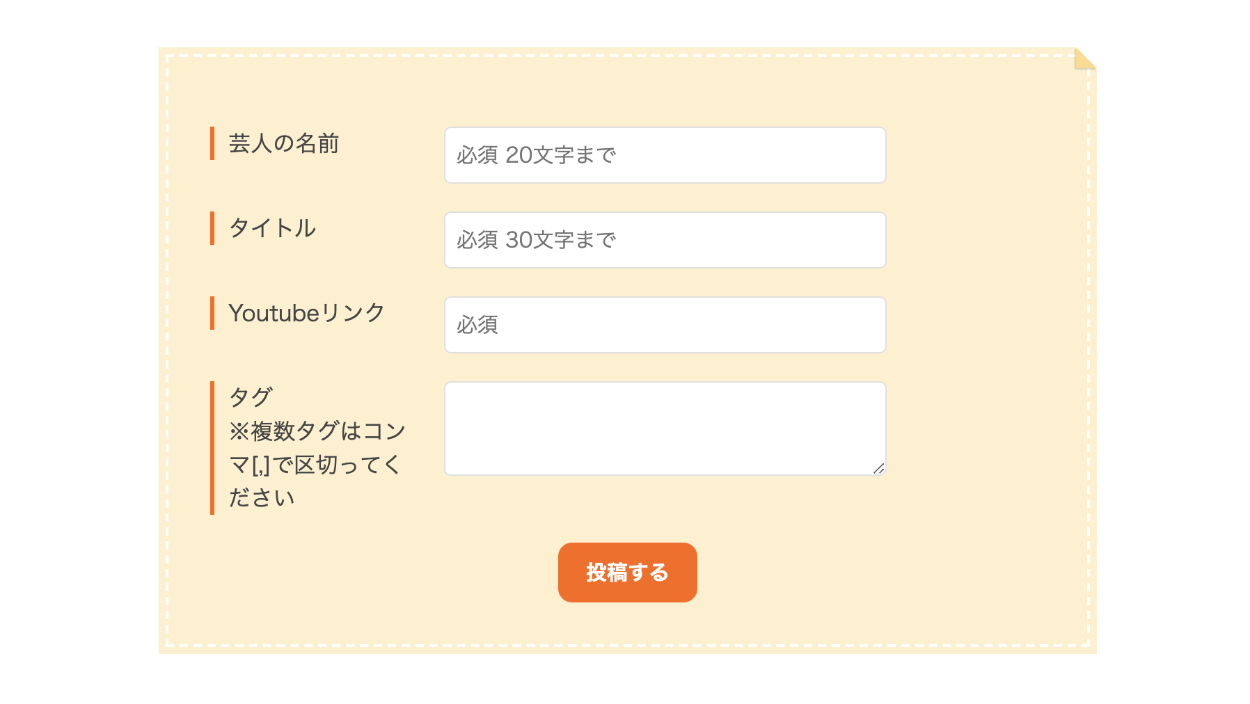The height and width of the screenshot is (704, 1250).
Task: Click the タグ heading word in the label
Action: point(250,398)
